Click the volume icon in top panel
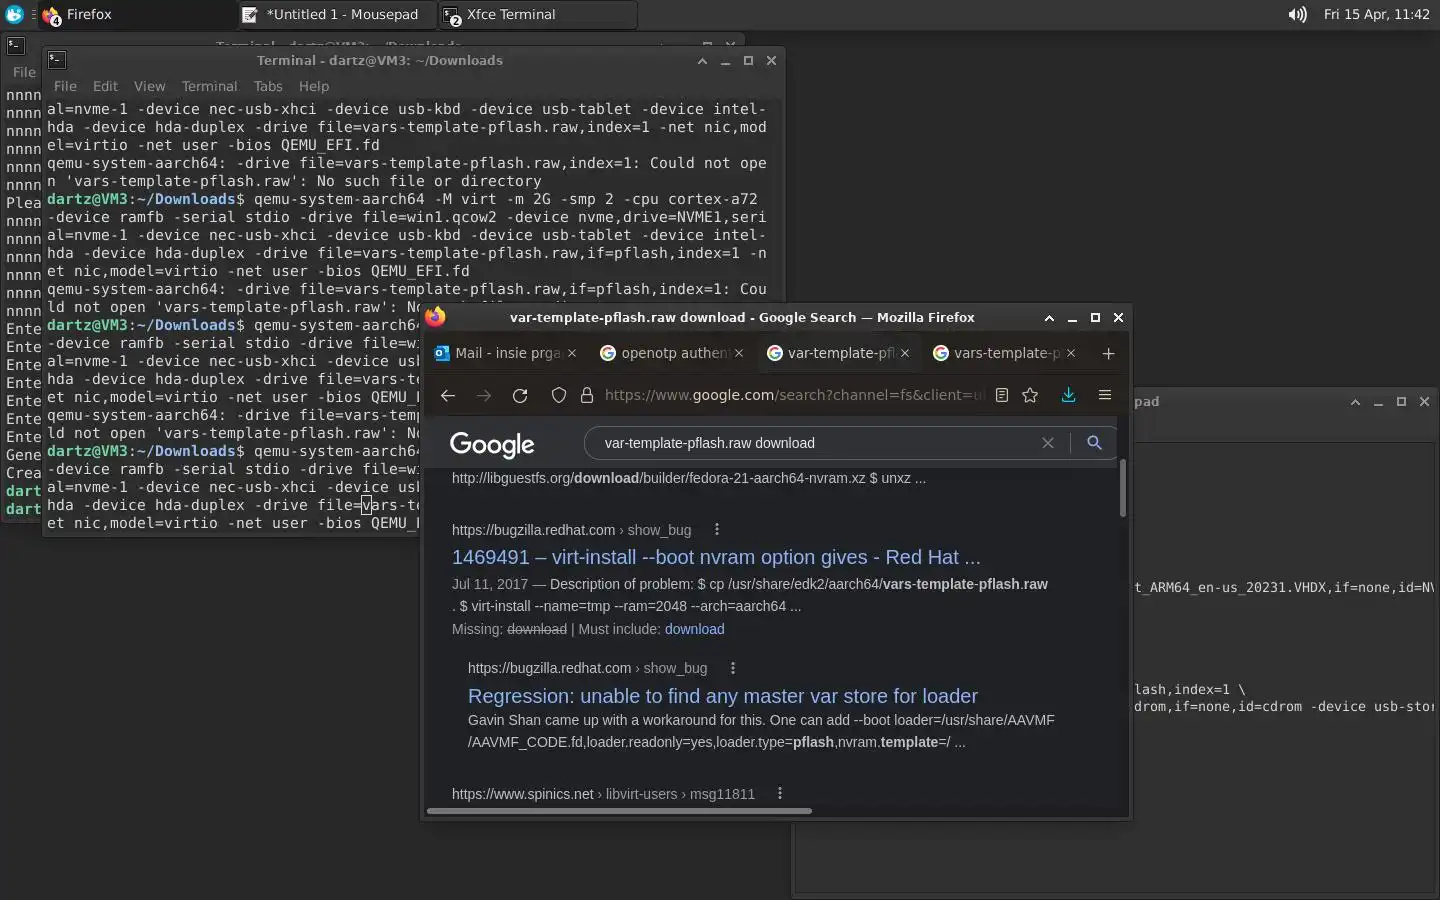 [x=1297, y=15]
